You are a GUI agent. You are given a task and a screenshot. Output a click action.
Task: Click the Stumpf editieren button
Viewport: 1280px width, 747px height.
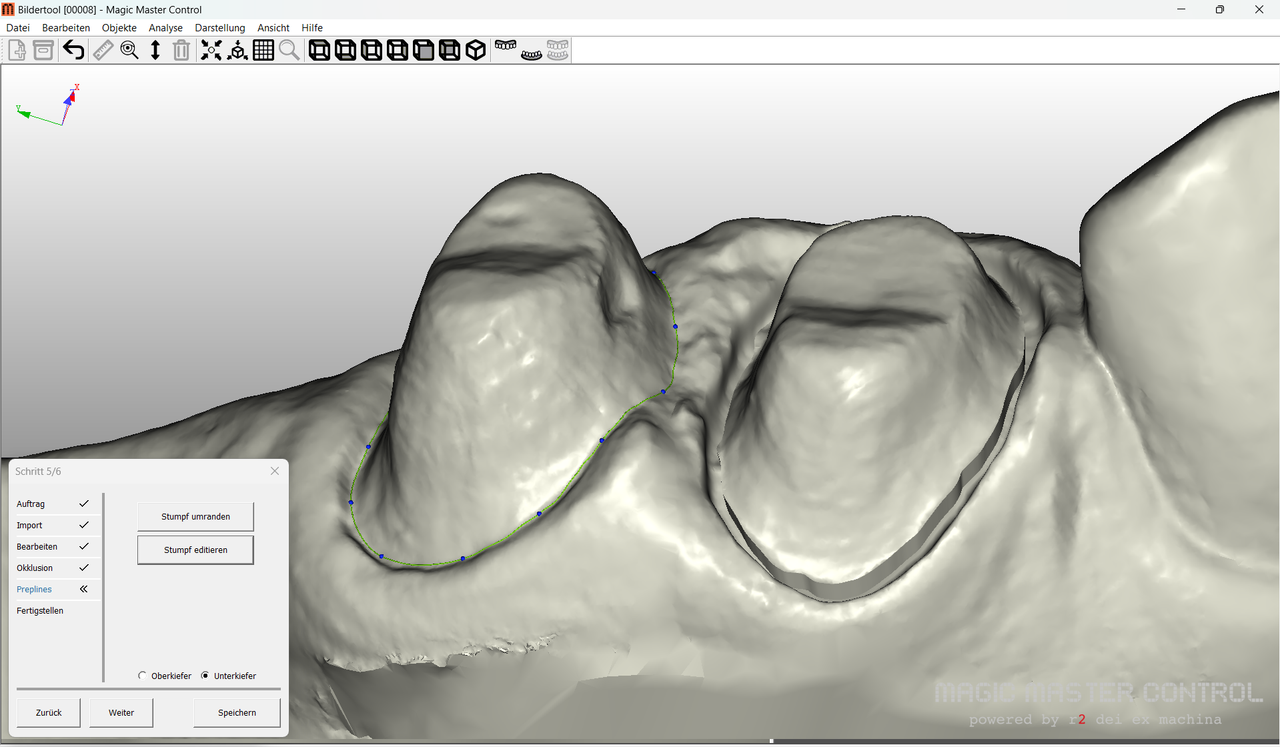(x=196, y=550)
